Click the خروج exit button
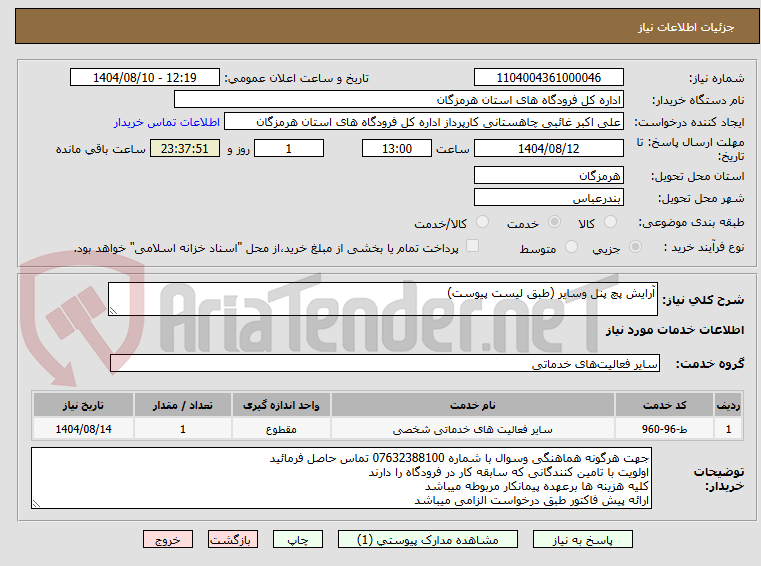The image size is (761, 566). (x=167, y=539)
